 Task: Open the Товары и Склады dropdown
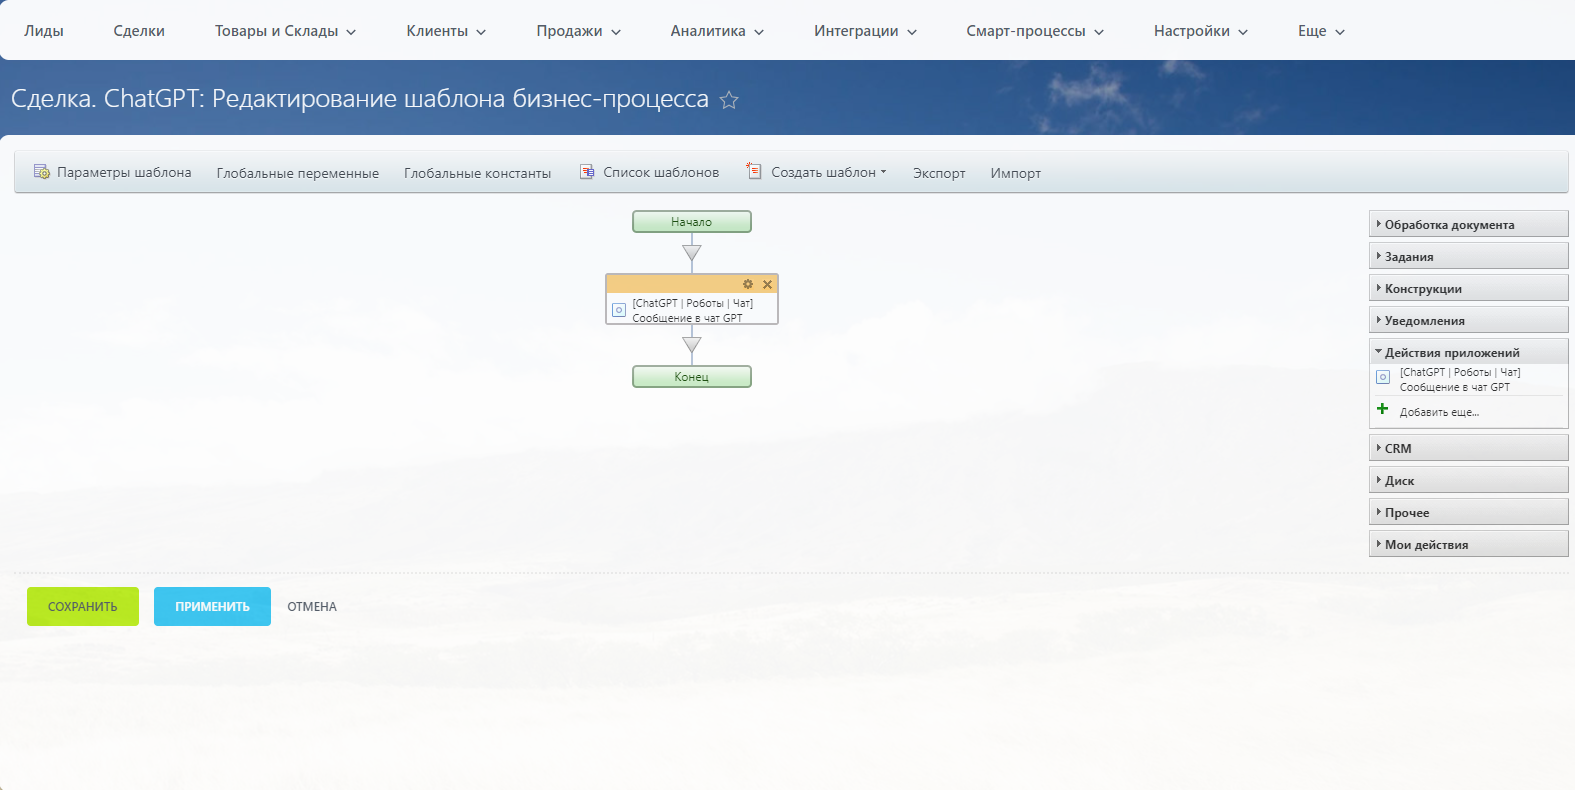285,31
